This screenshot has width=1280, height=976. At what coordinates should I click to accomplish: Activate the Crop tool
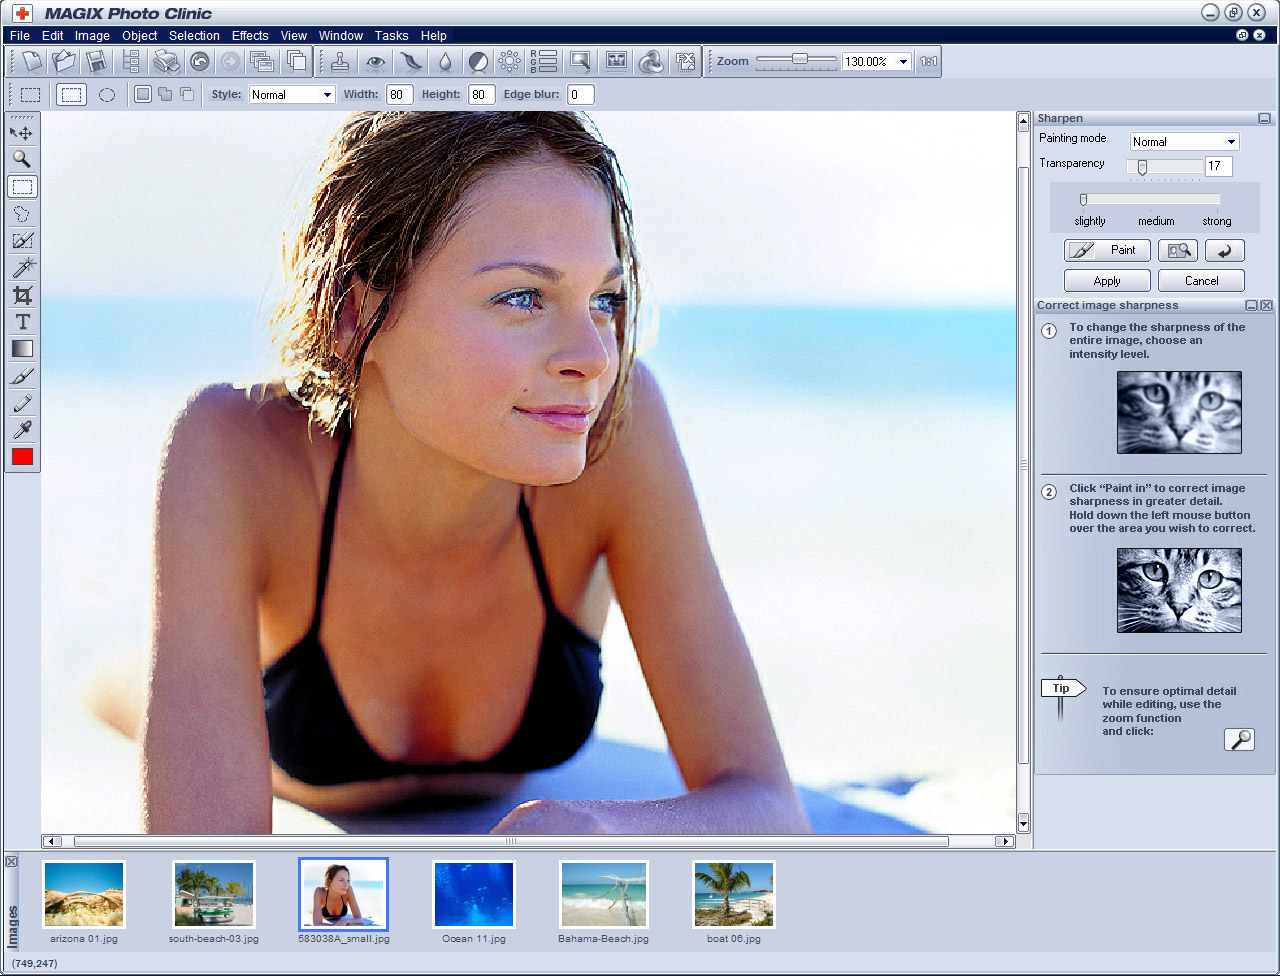tap(22, 294)
